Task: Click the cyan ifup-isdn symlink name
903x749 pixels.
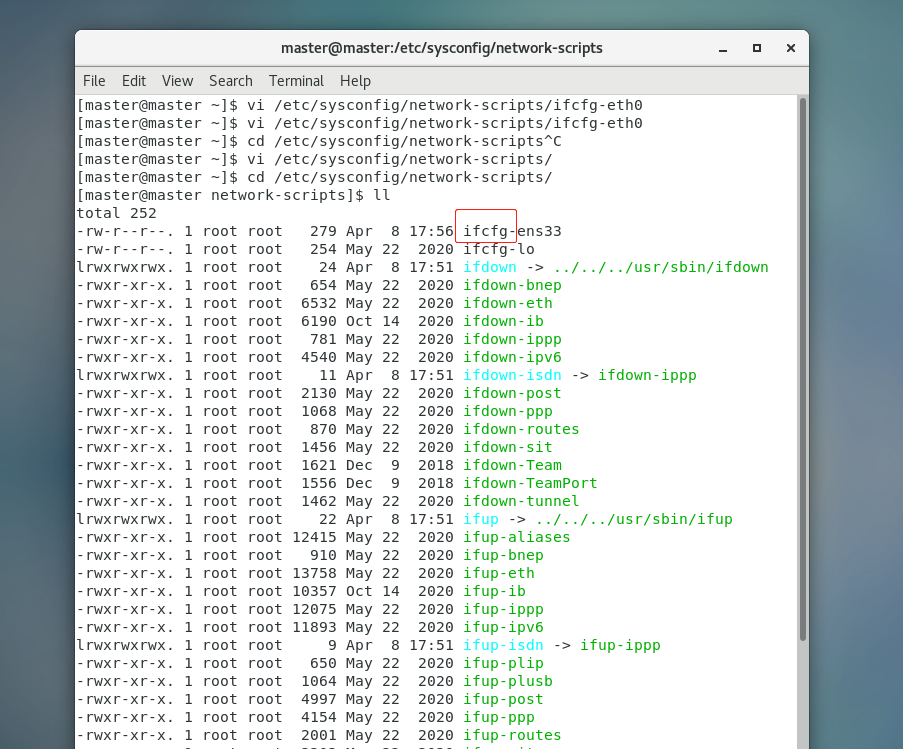Action: 503,645
